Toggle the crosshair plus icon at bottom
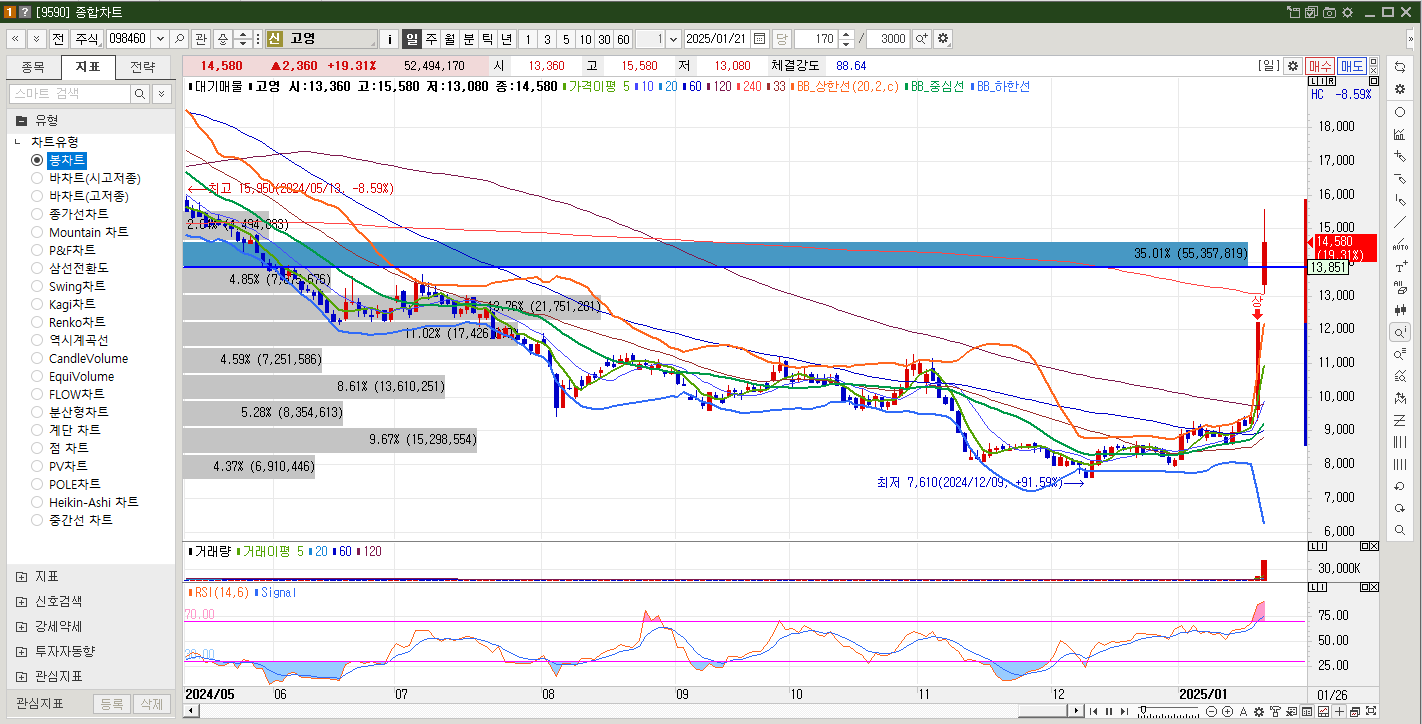 1339,712
